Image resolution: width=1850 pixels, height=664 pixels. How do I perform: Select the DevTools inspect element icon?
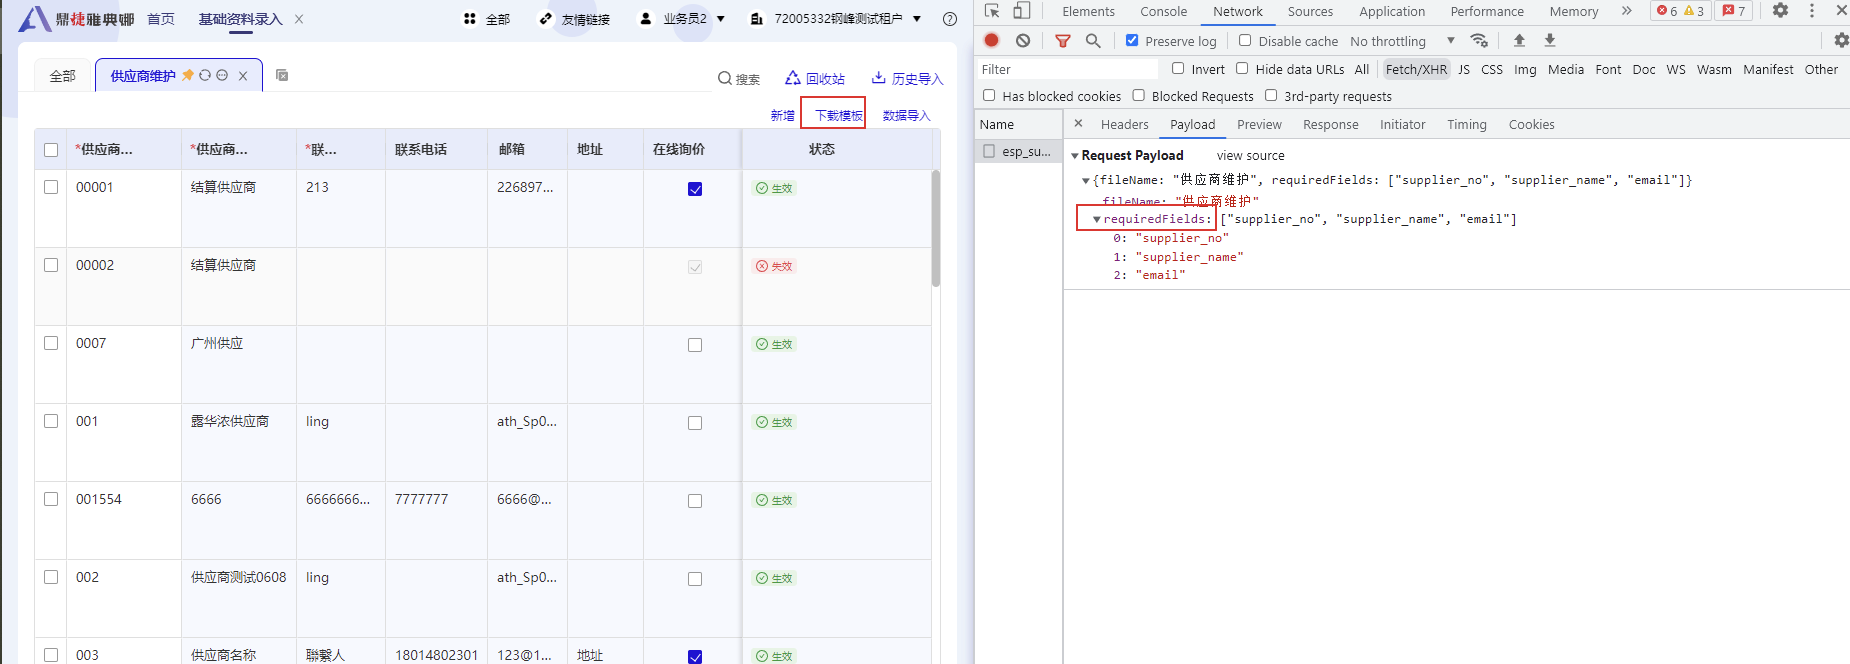(992, 11)
